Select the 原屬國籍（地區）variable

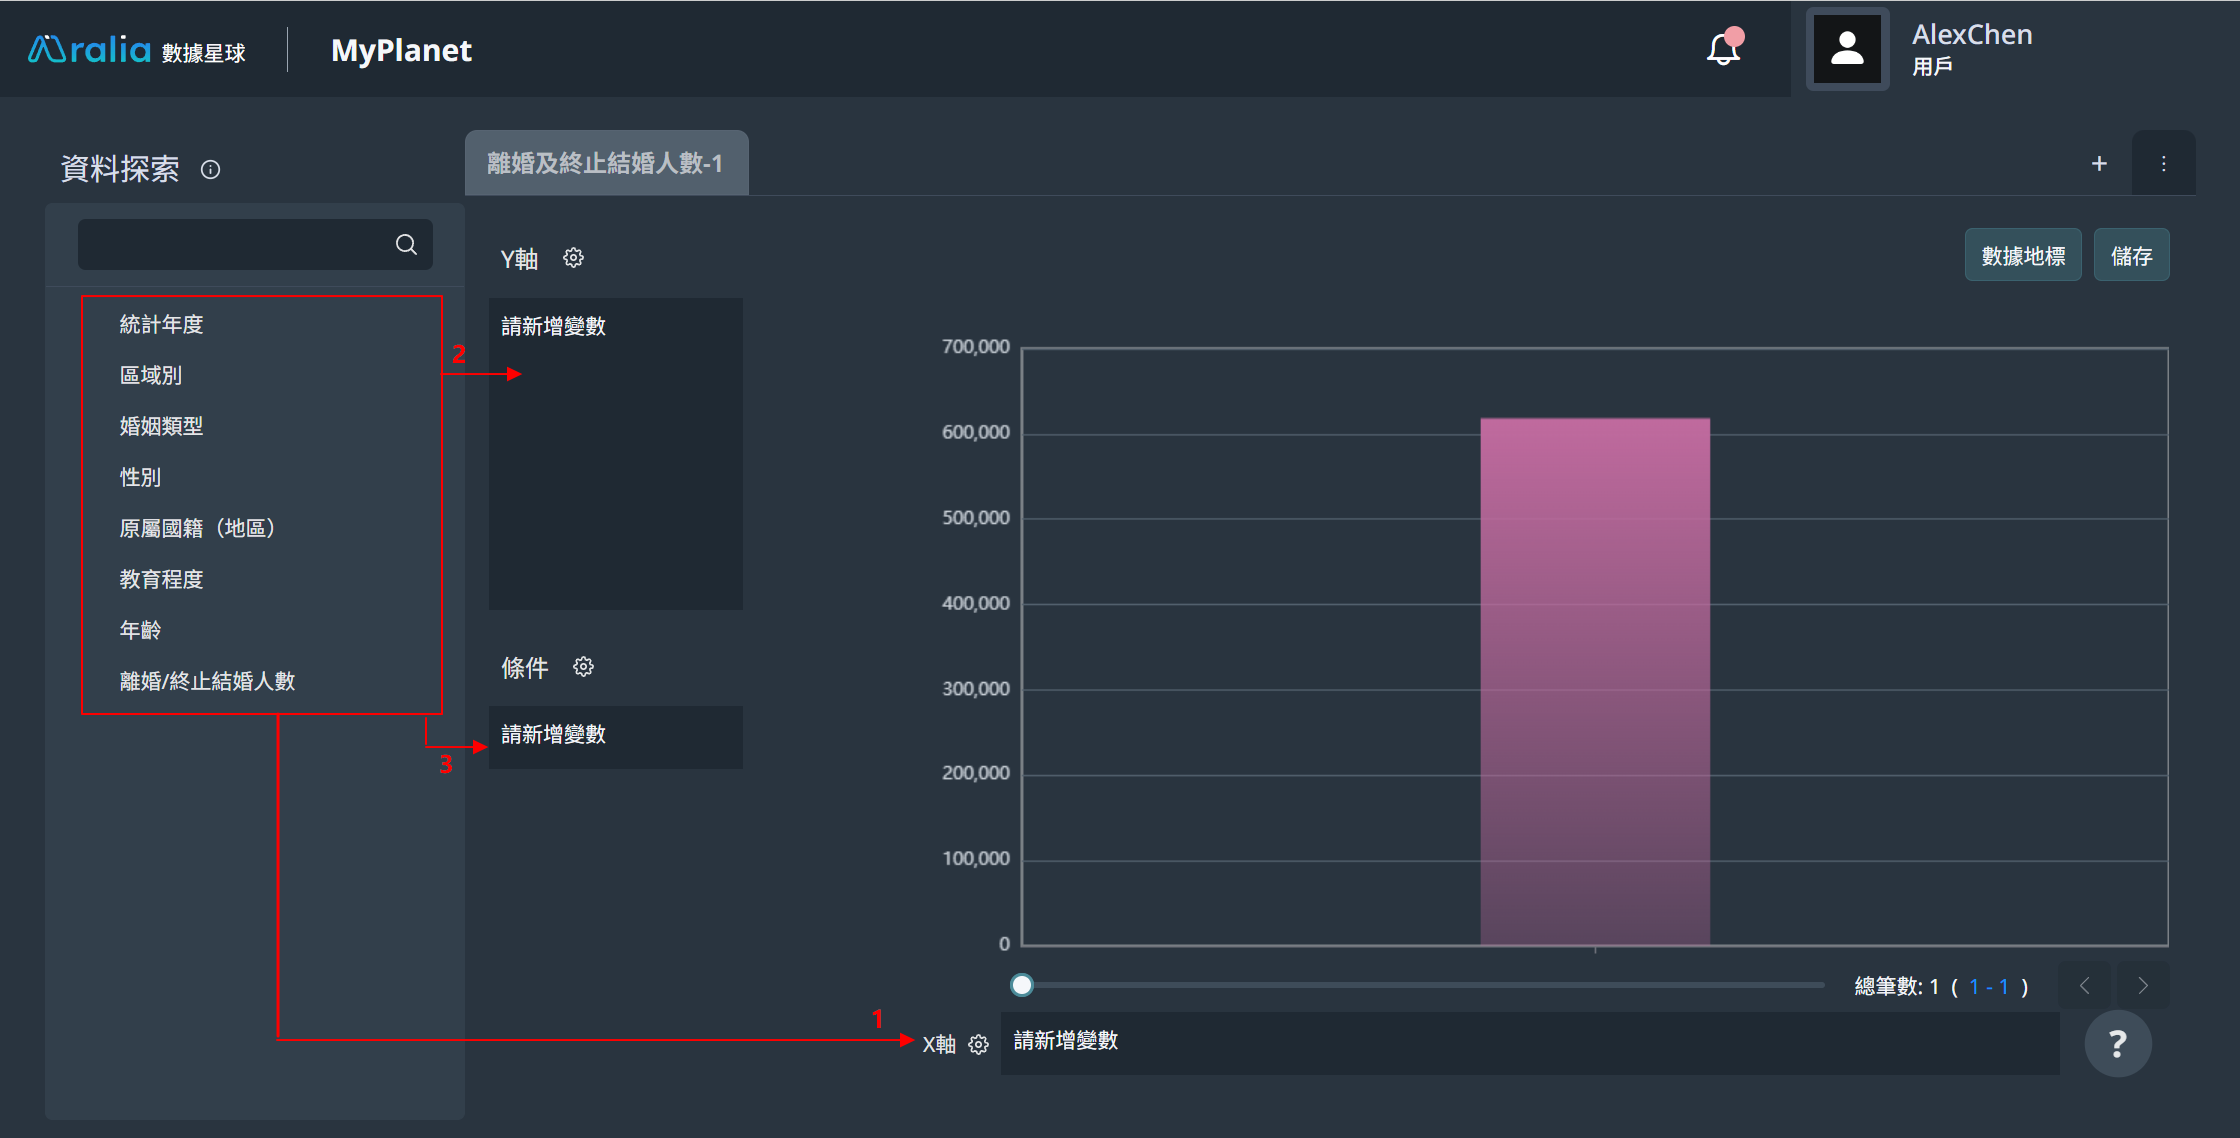(x=198, y=528)
